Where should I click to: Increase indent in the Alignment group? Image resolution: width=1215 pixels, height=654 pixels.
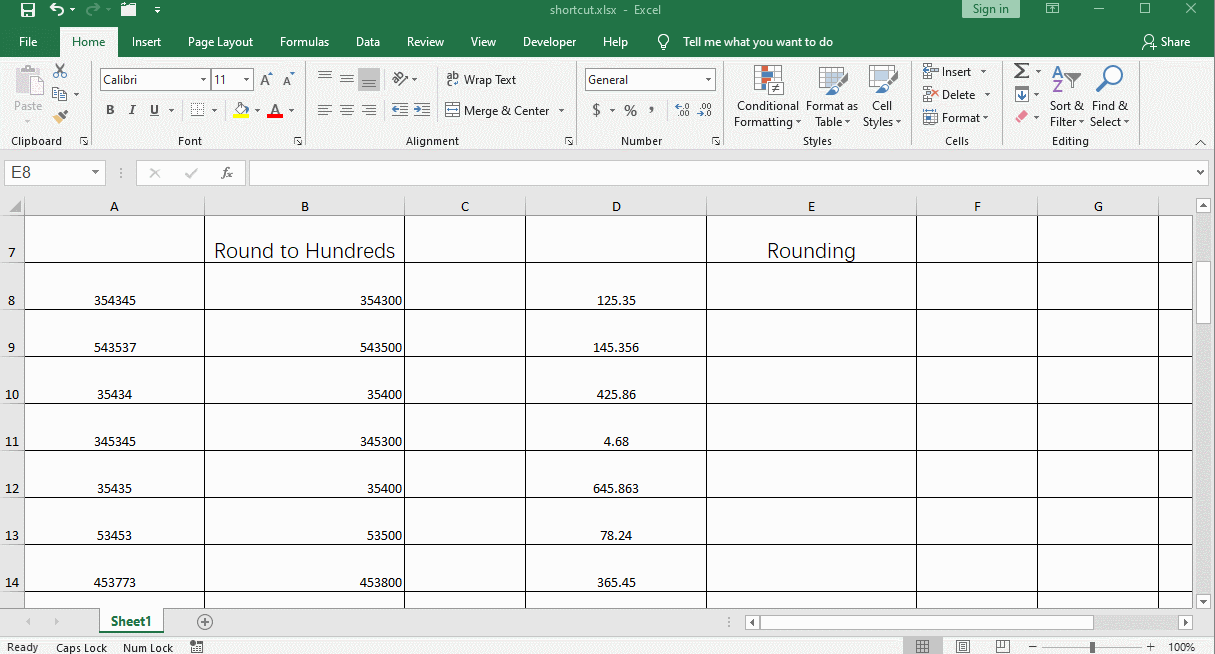coord(422,110)
